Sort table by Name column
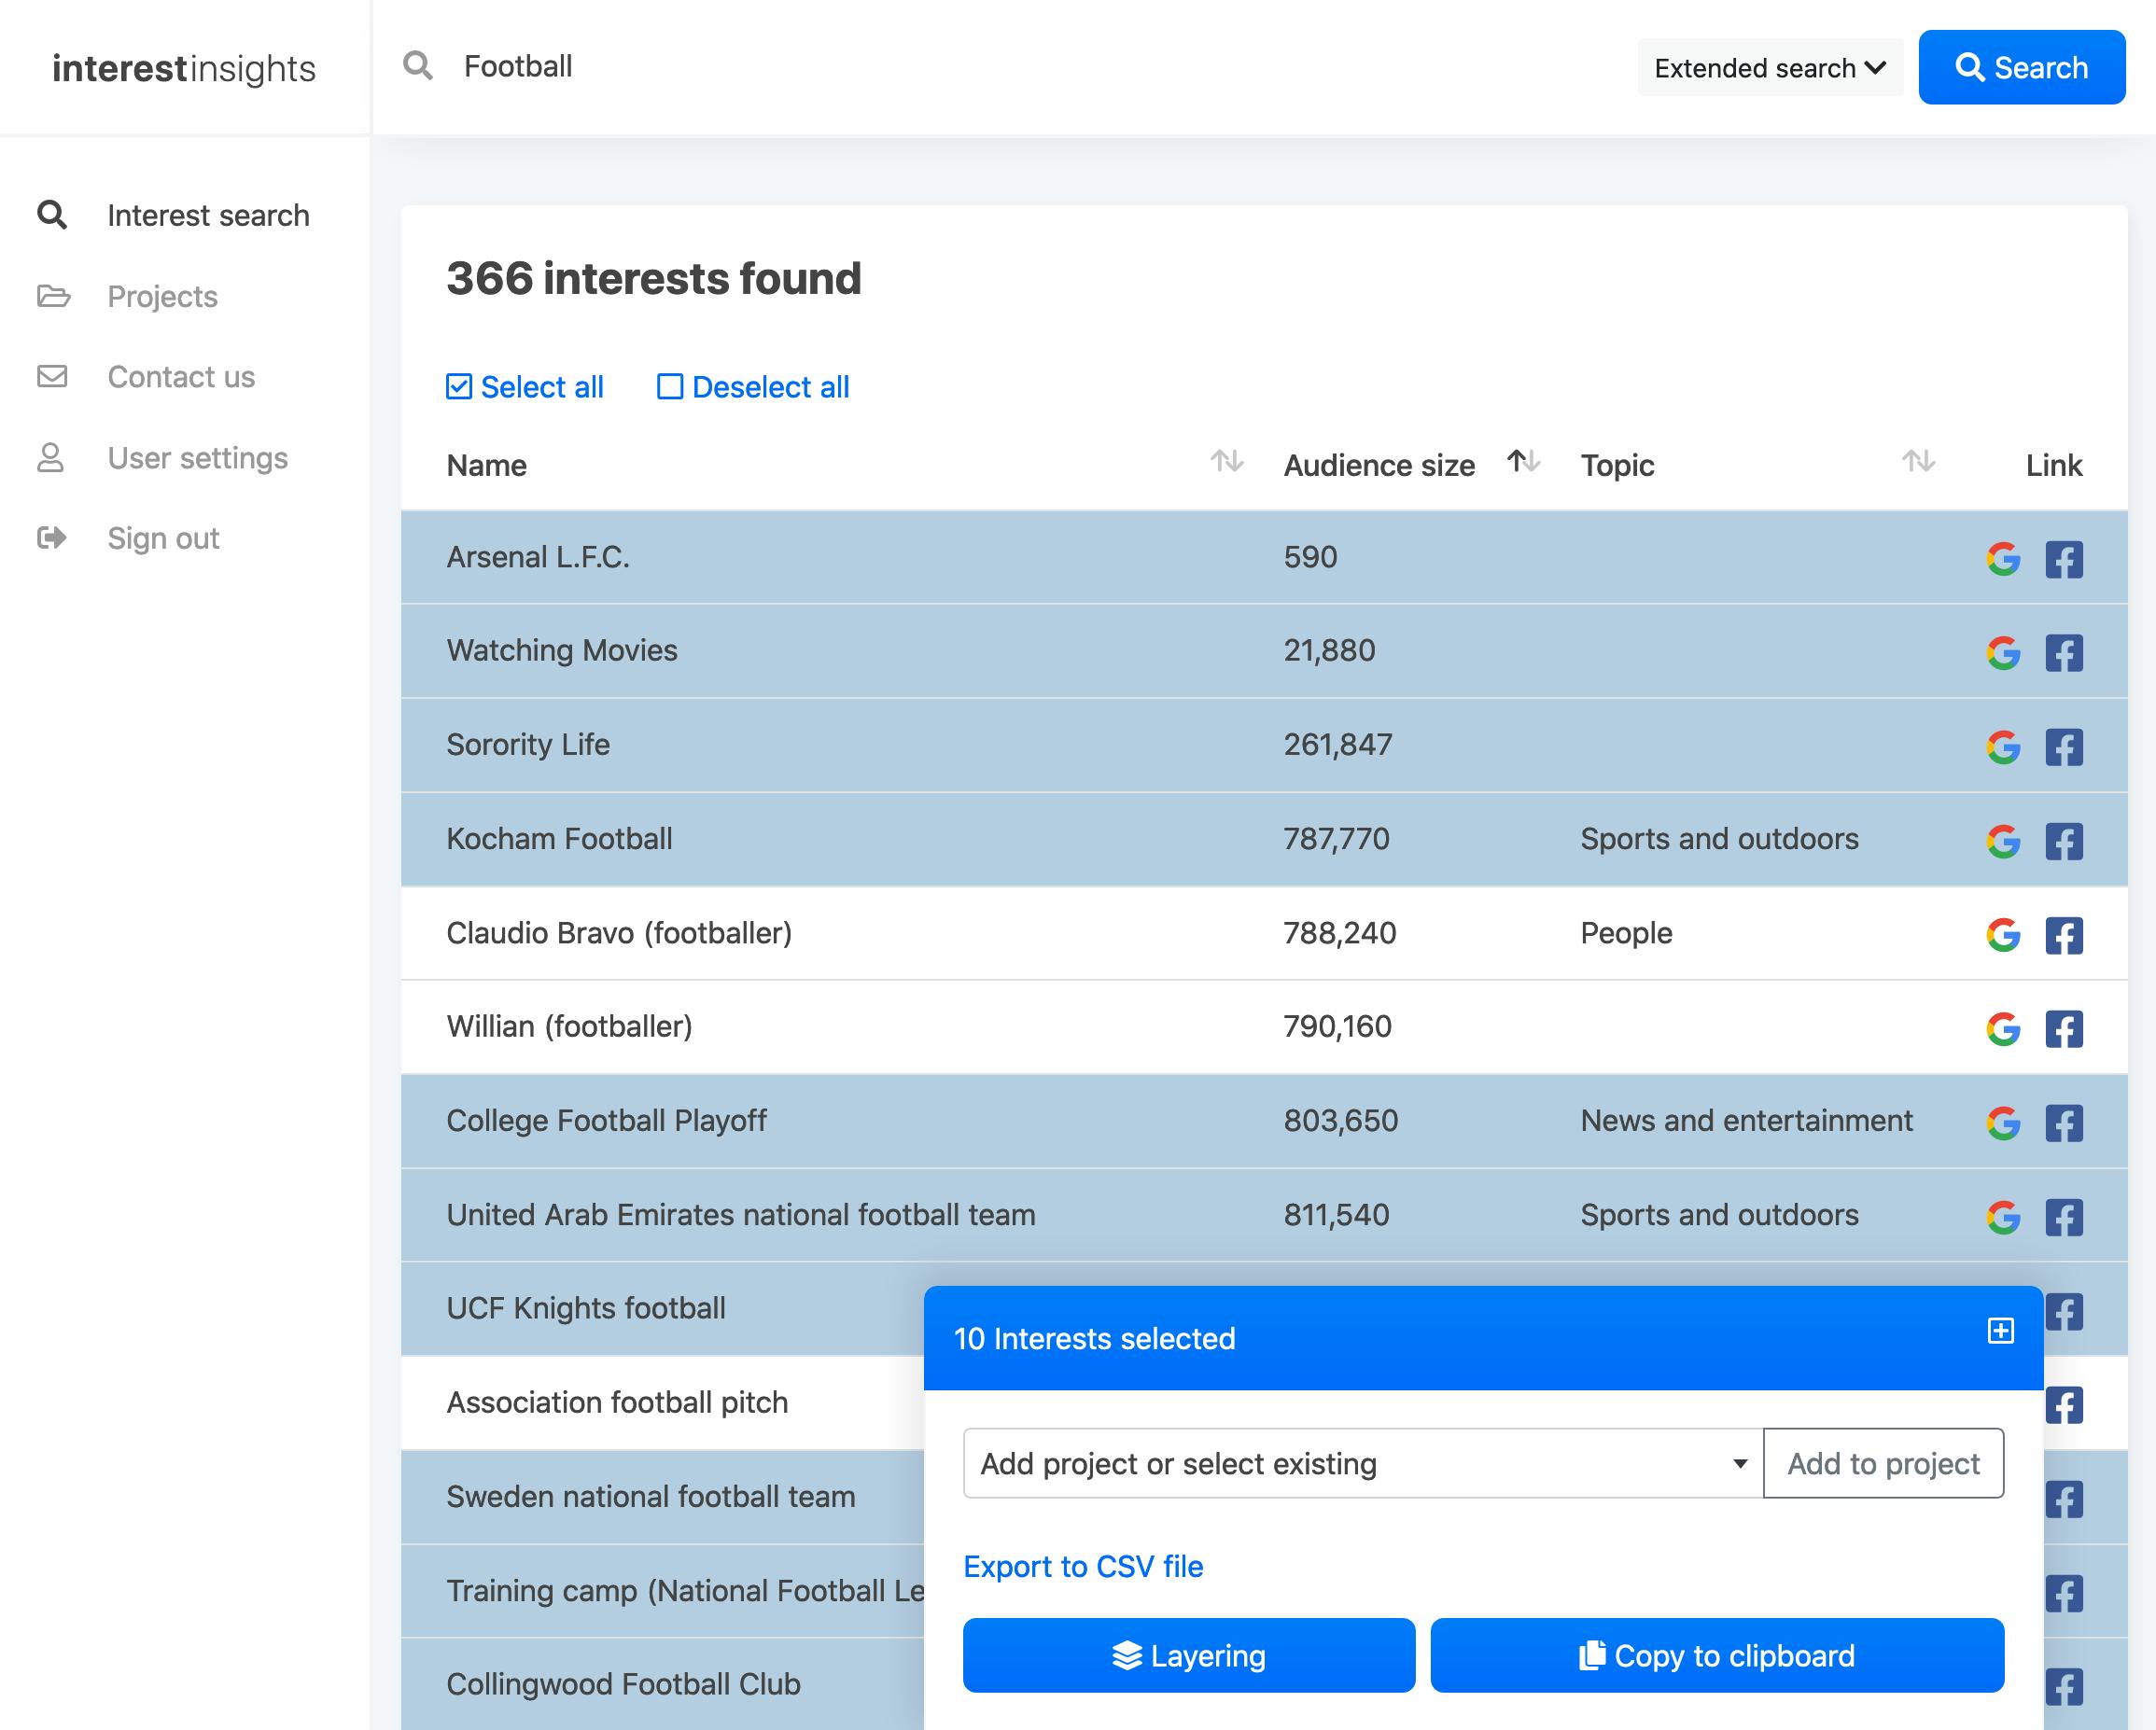The image size is (2156, 1730). (1227, 461)
